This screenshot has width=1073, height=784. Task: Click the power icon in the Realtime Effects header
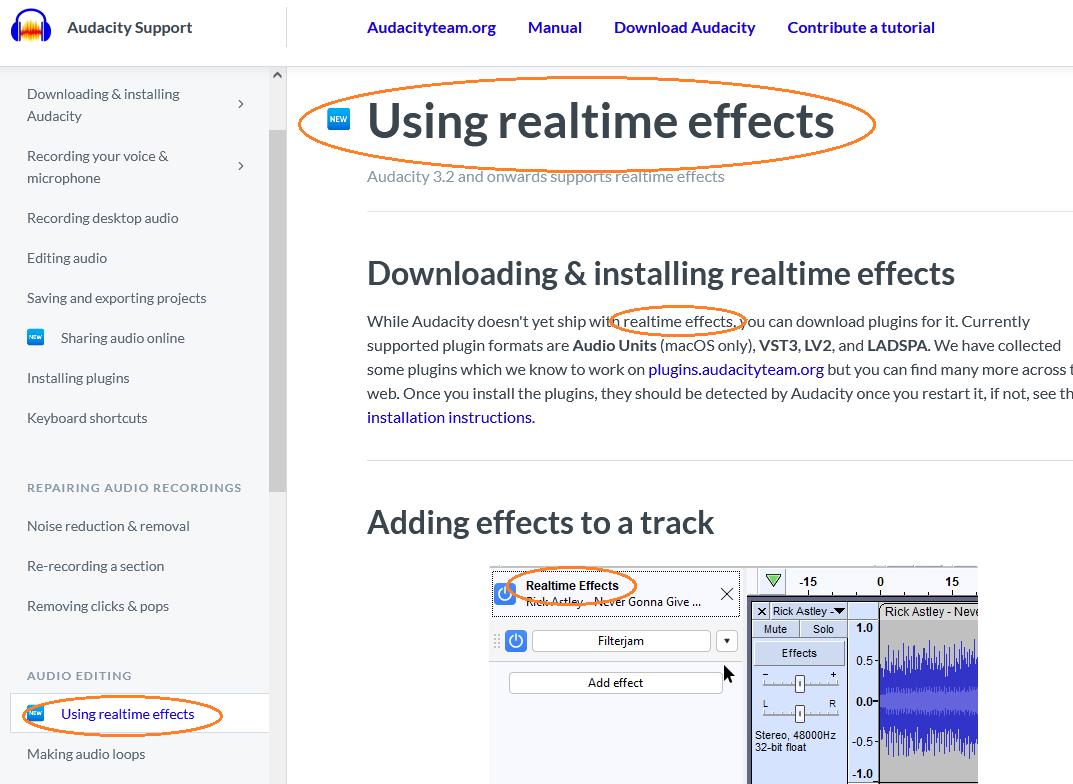pyautogui.click(x=505, y=592)
